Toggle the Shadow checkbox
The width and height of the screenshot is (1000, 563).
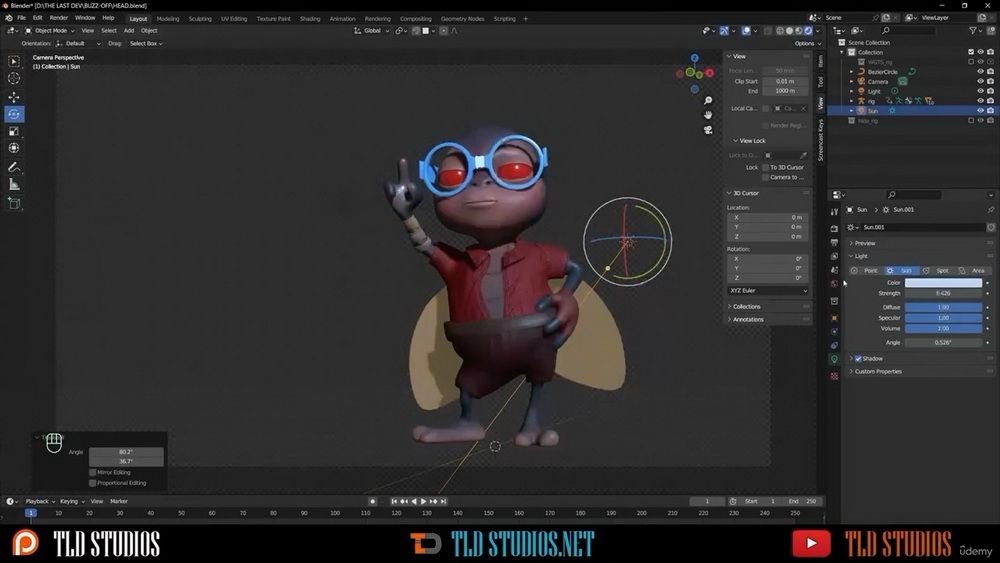pyautogui.click(x=858, y=358)
